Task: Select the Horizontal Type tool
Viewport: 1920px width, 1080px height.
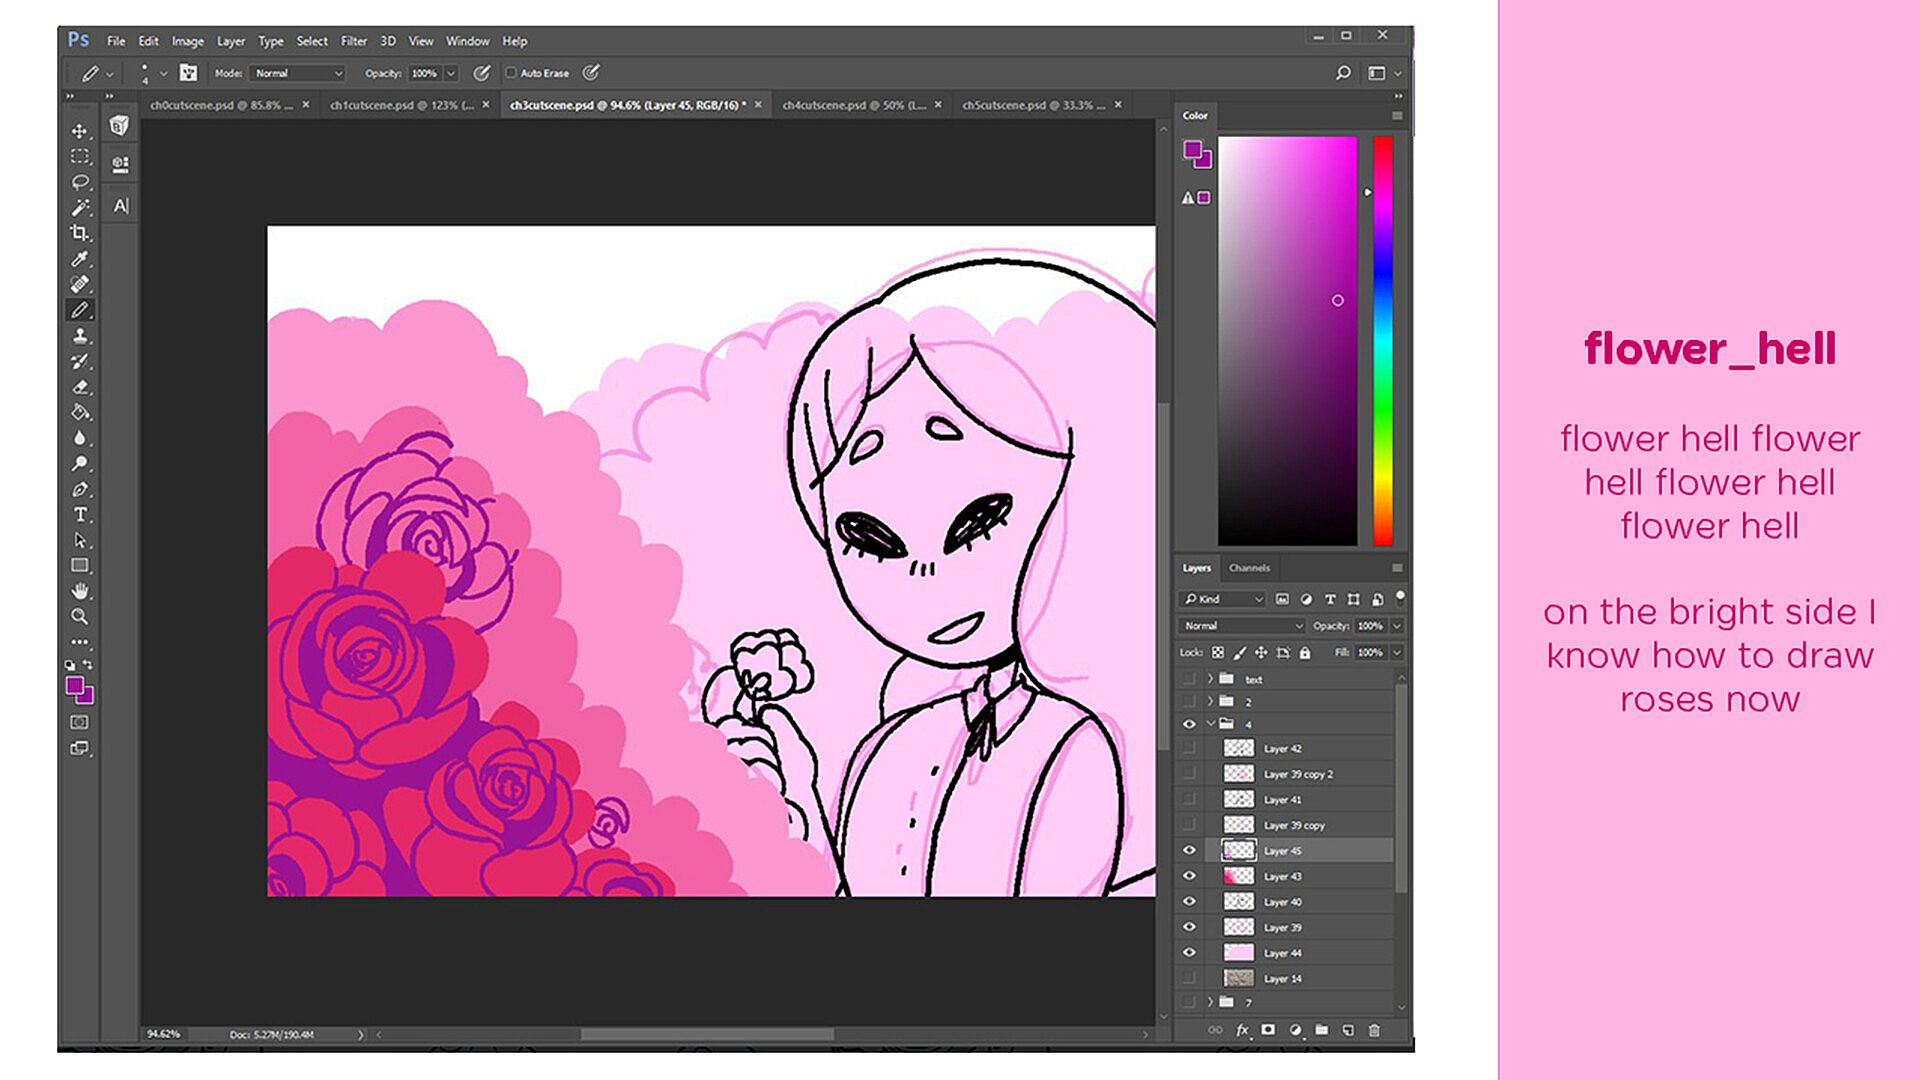Action: click(x=80, y=515)
